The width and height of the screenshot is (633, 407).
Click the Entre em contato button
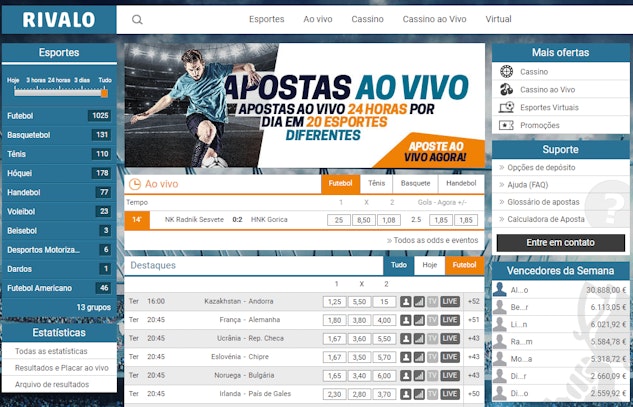560,243
